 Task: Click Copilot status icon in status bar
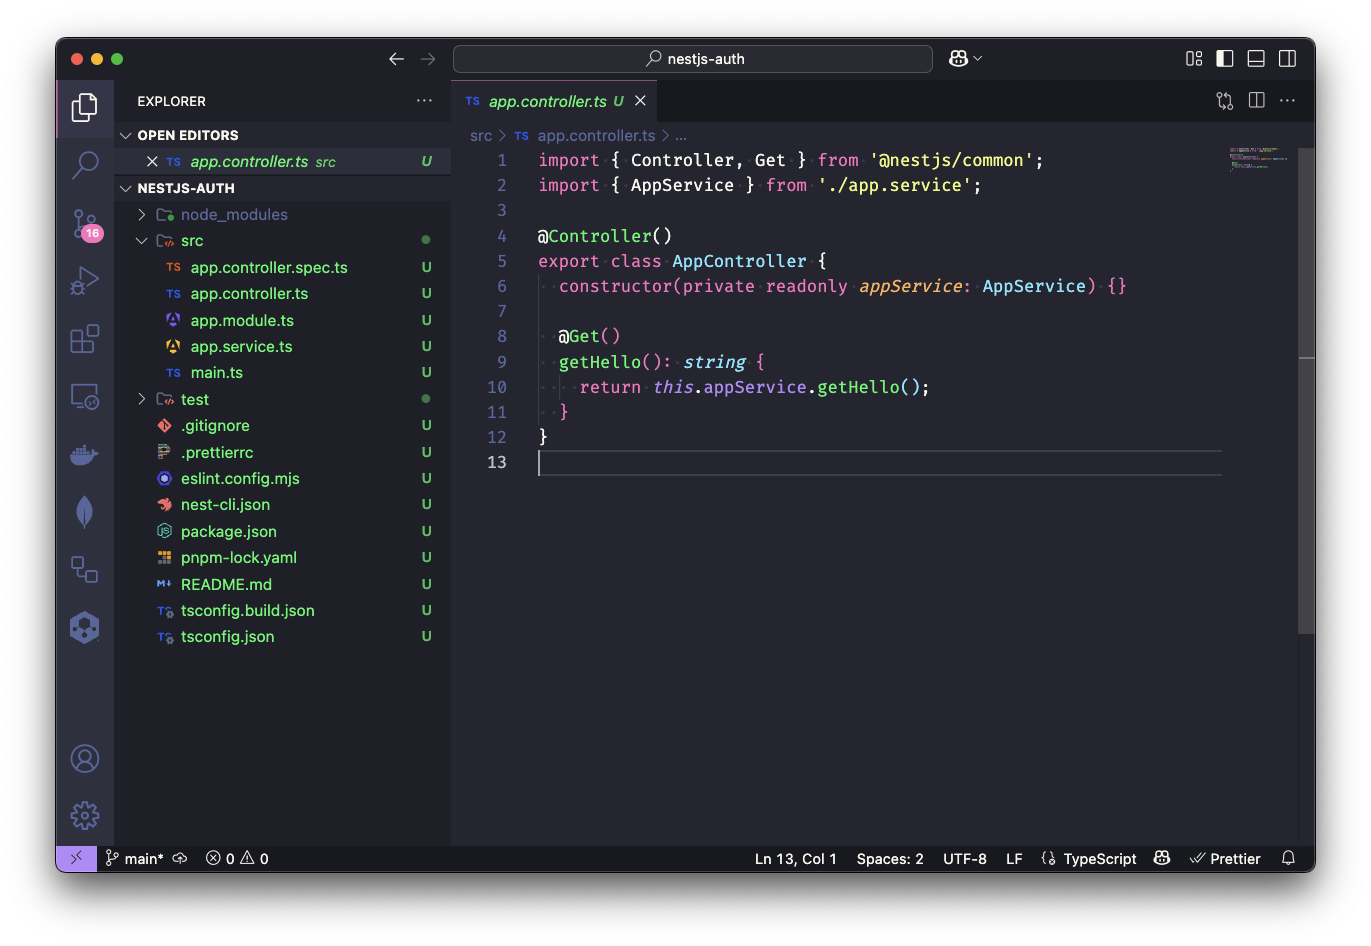(x=1162, y=858)
